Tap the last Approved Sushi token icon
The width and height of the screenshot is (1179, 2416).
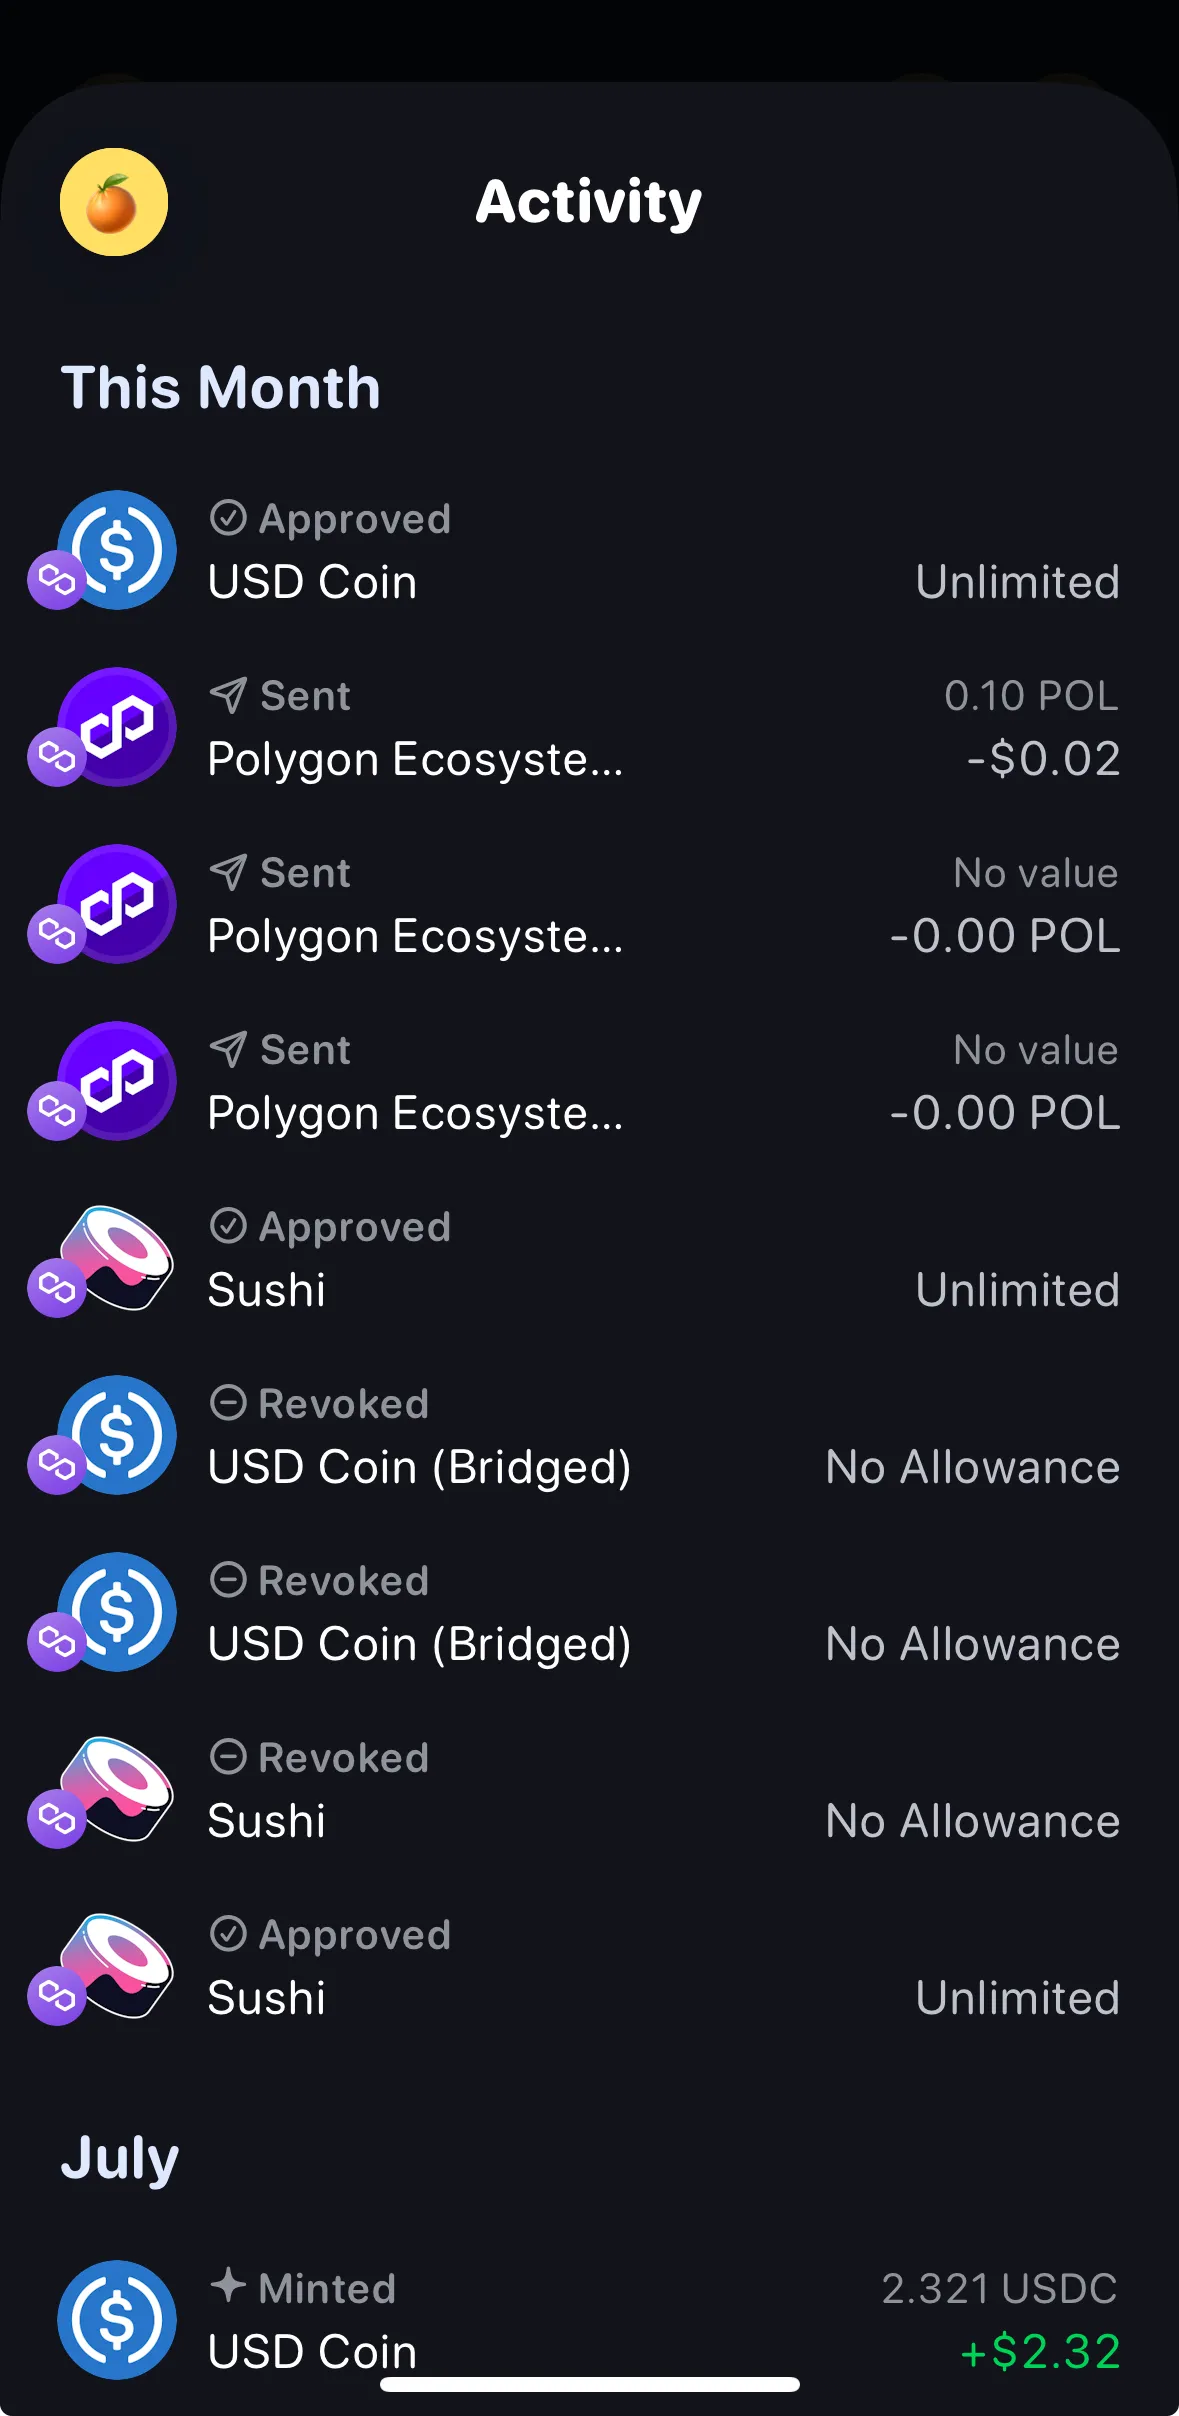[x=117, y=1966]
